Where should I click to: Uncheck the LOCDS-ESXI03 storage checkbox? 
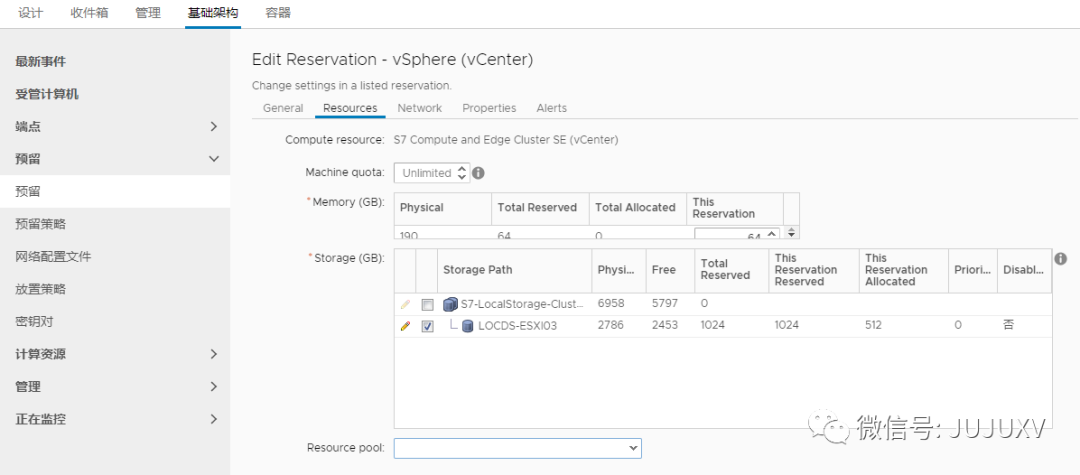(x=428, y=326)
